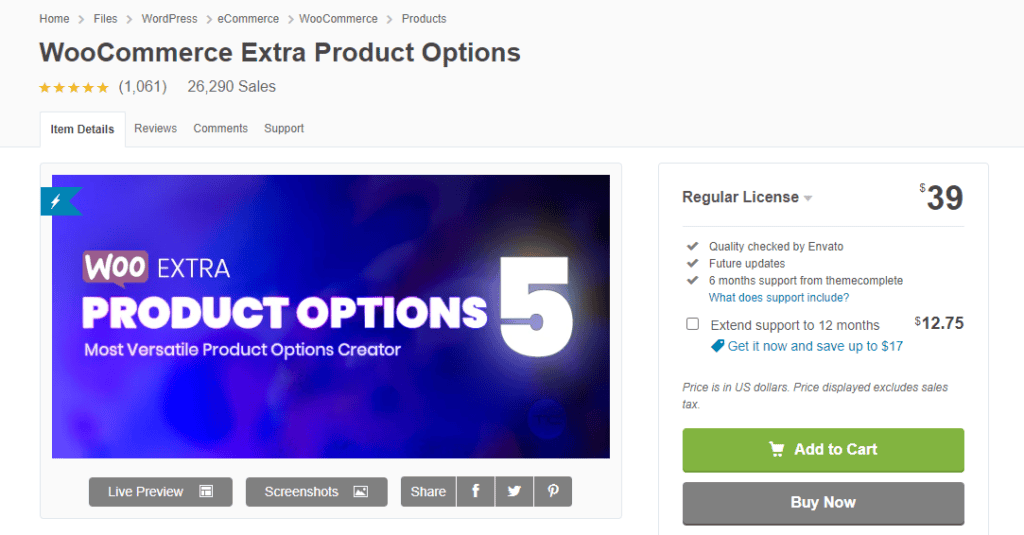Screen dimensions: 1024x535
Task: Select the Item Details tab
Action: click(x=82, y=129)
